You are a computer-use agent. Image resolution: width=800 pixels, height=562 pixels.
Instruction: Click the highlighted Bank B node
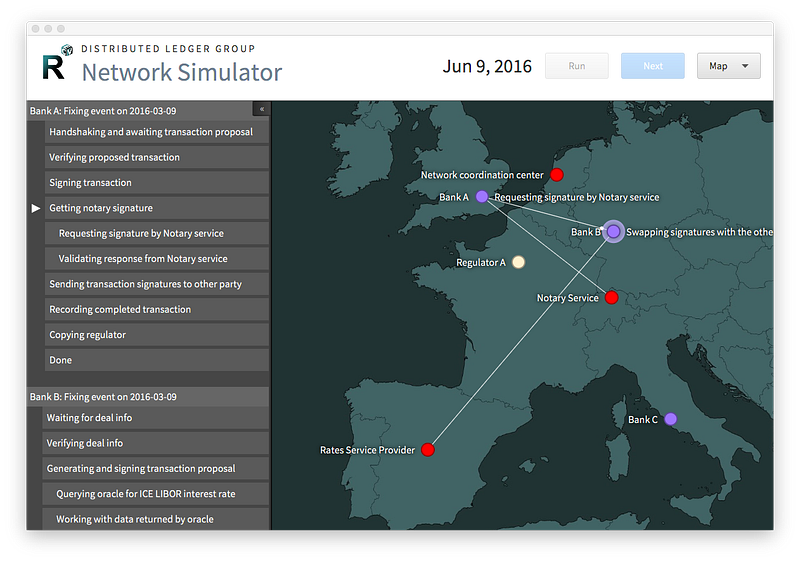click(613, 232)
